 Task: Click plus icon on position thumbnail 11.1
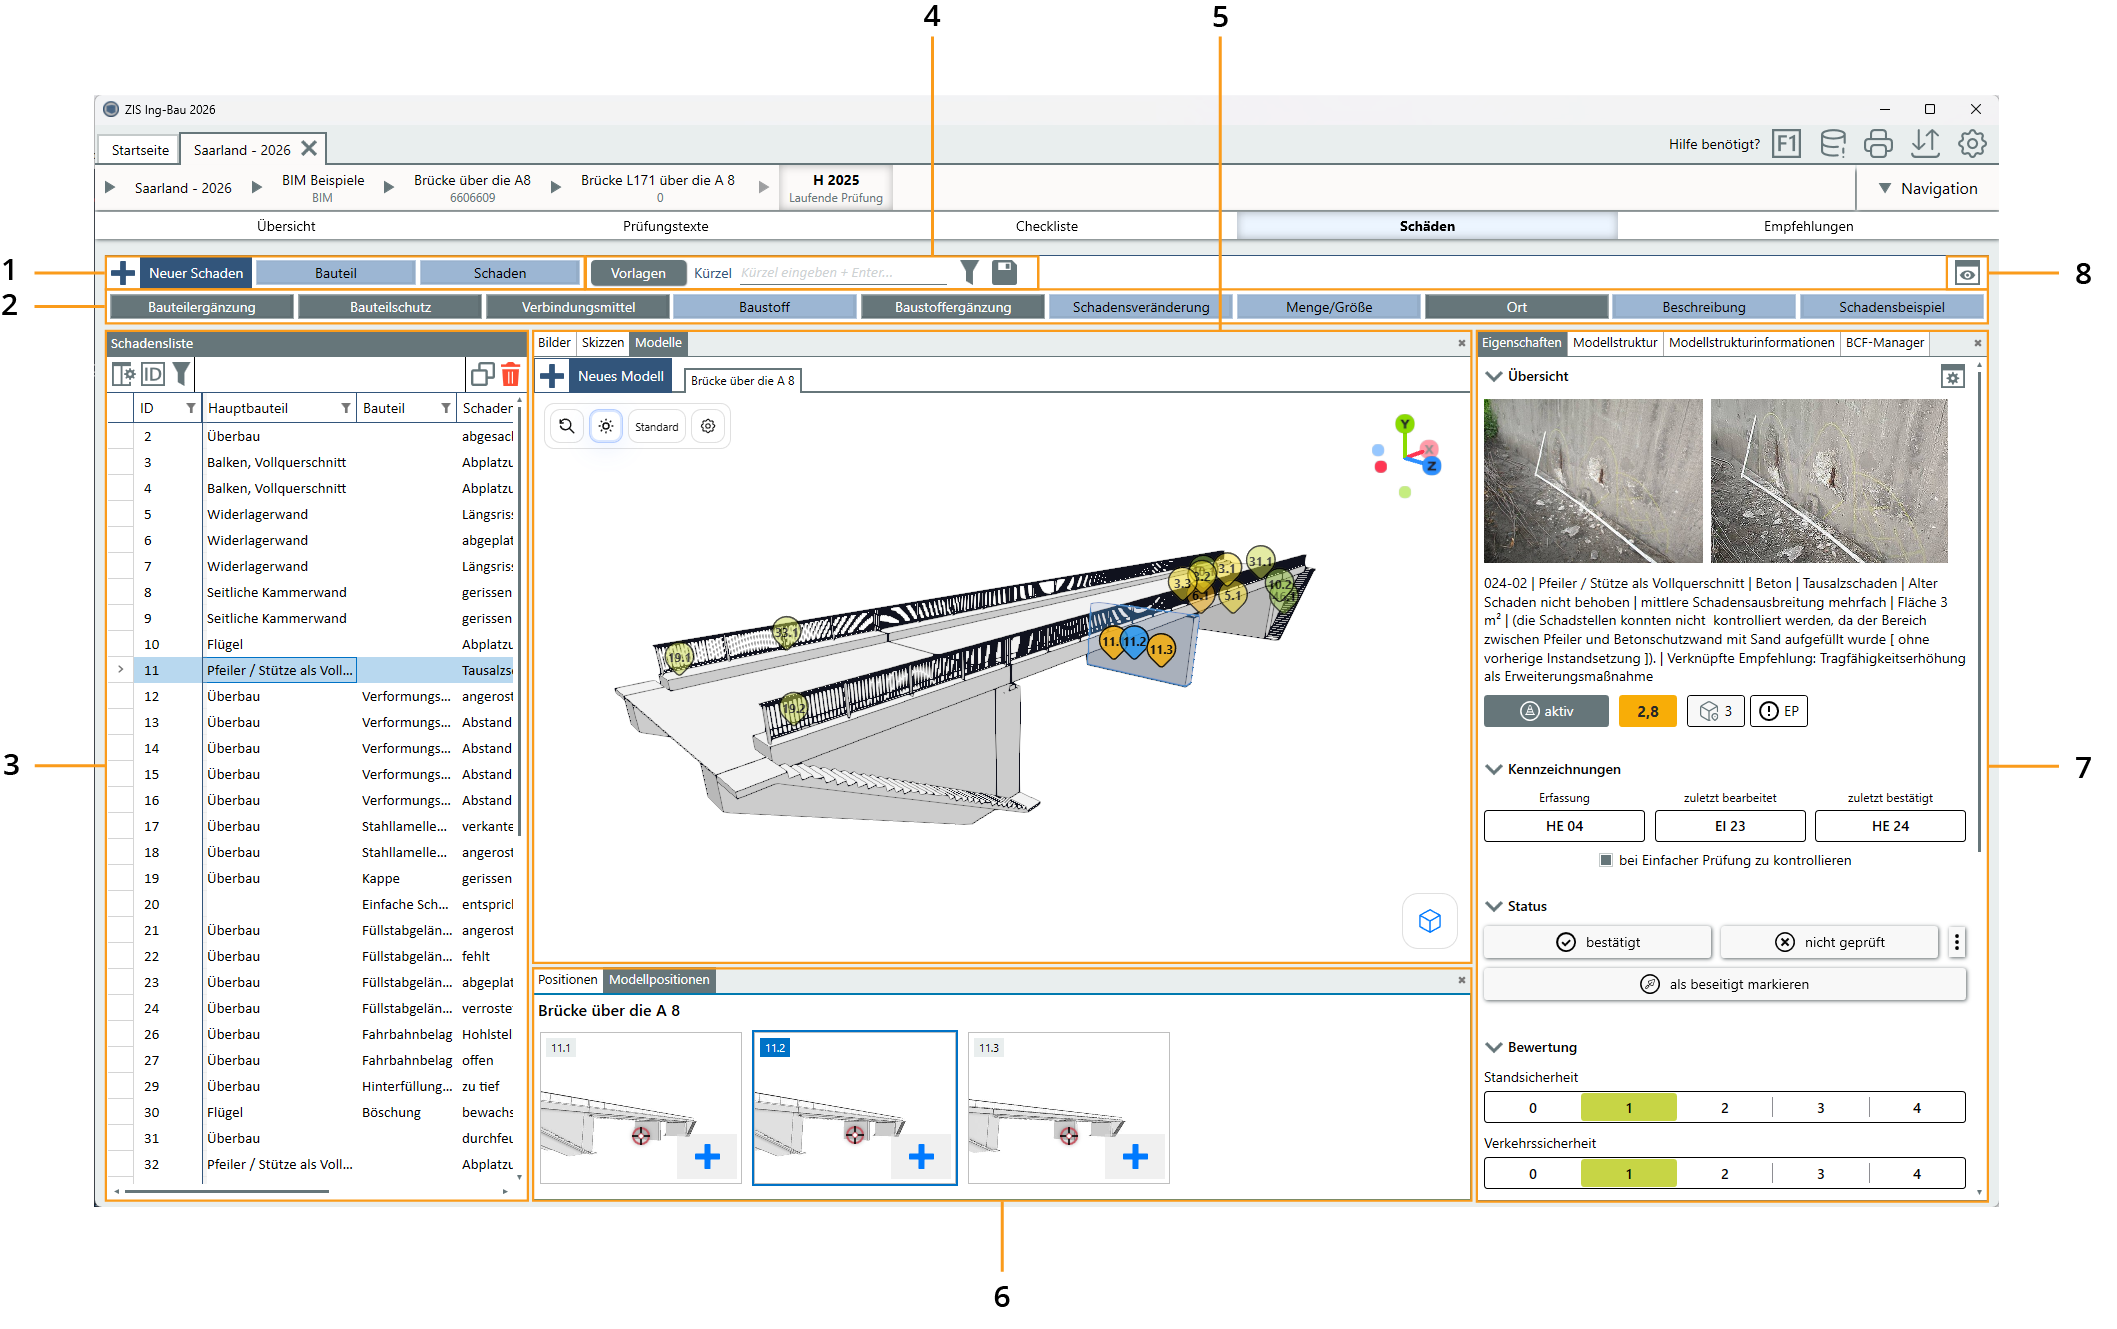click(x=707, y=1157)
